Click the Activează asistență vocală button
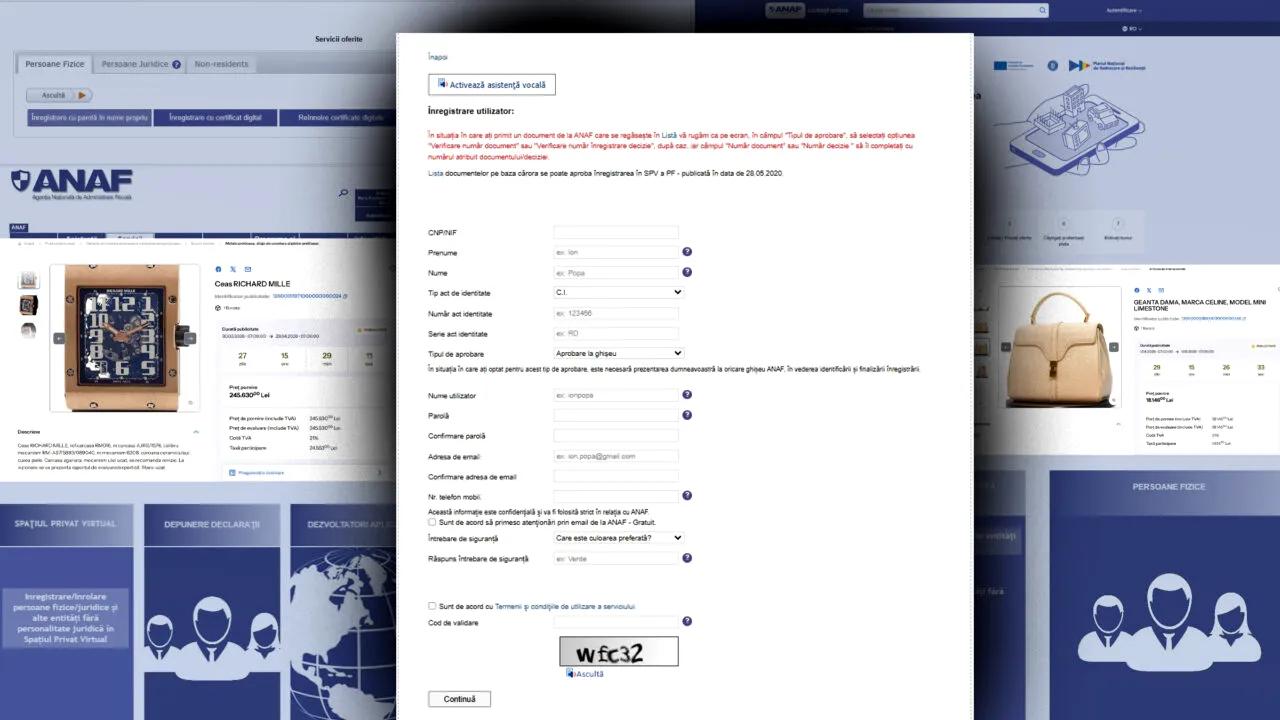 491,85
